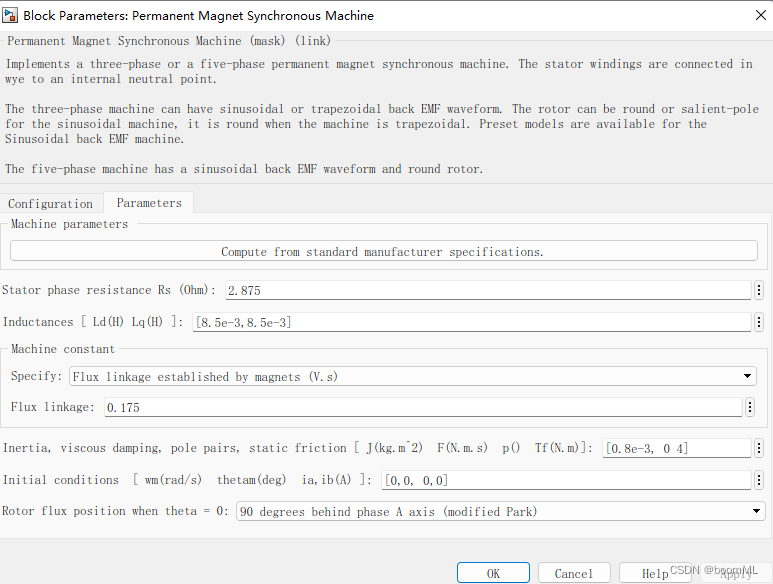Screen dimensions: 773x584
Task: Click the 'Machine parameters' group label
Action: pyautogui.click(x=70, y=224)
